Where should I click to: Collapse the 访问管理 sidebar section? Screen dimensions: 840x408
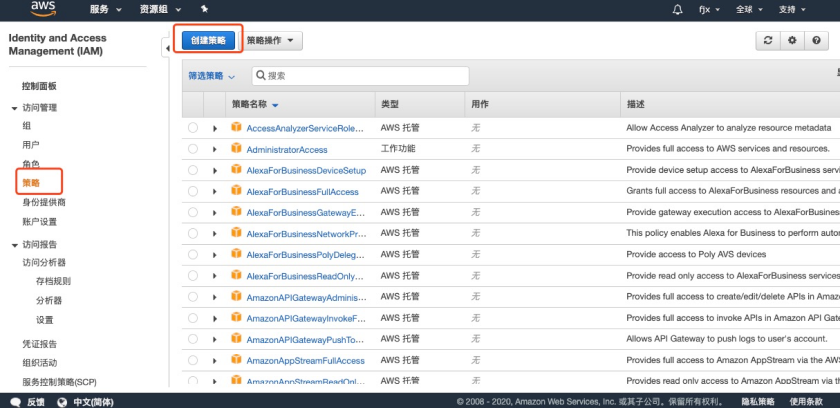click(14, 108)
